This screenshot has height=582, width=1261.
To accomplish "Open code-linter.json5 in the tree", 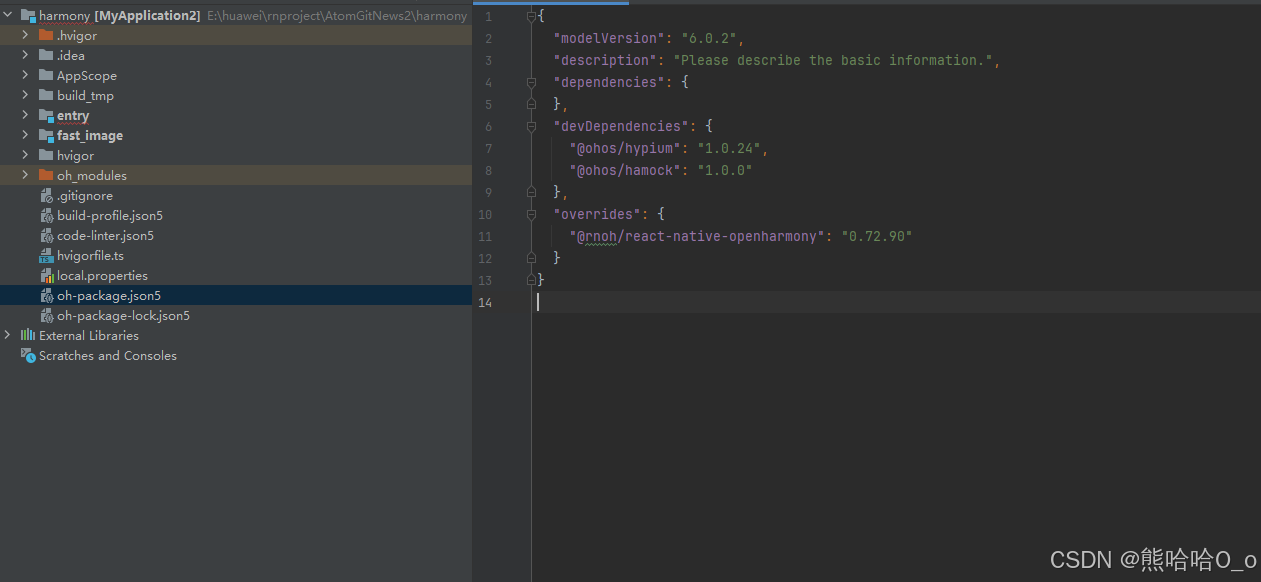I will [x=105, y=235].
